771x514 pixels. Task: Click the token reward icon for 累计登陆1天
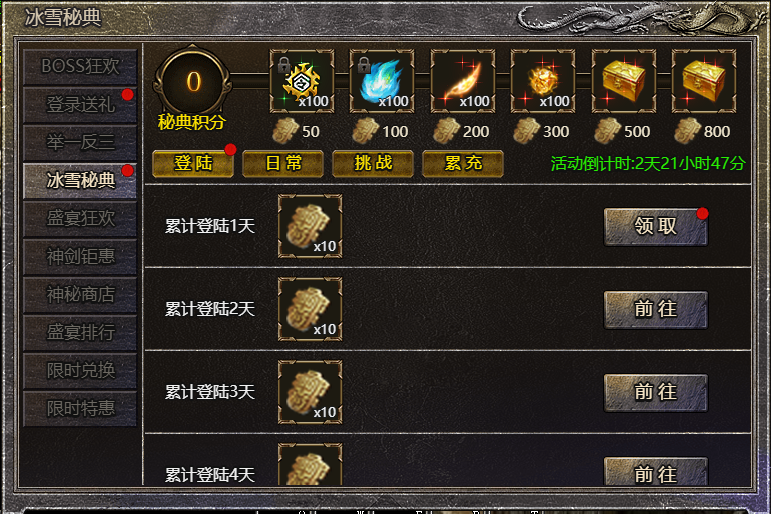[x=310, y=226]
